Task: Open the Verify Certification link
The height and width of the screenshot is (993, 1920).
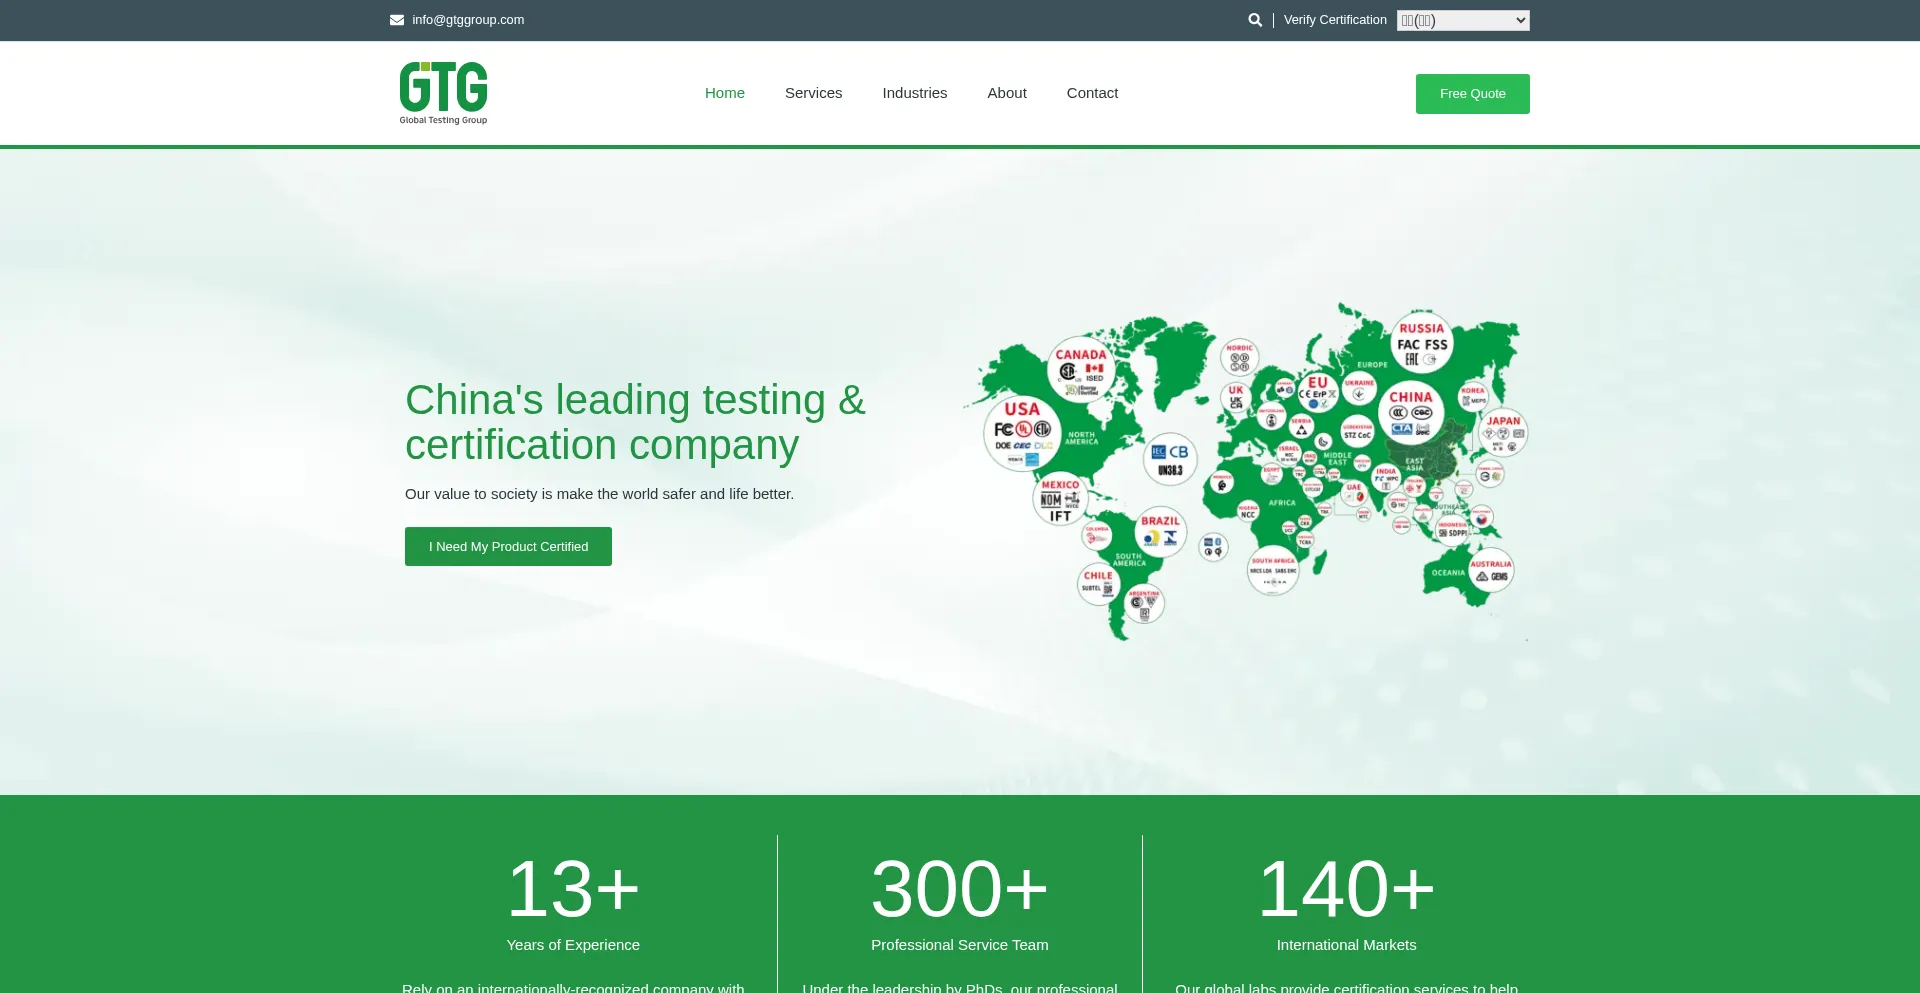Action: pyautogui.click(x=1334, y=20)
